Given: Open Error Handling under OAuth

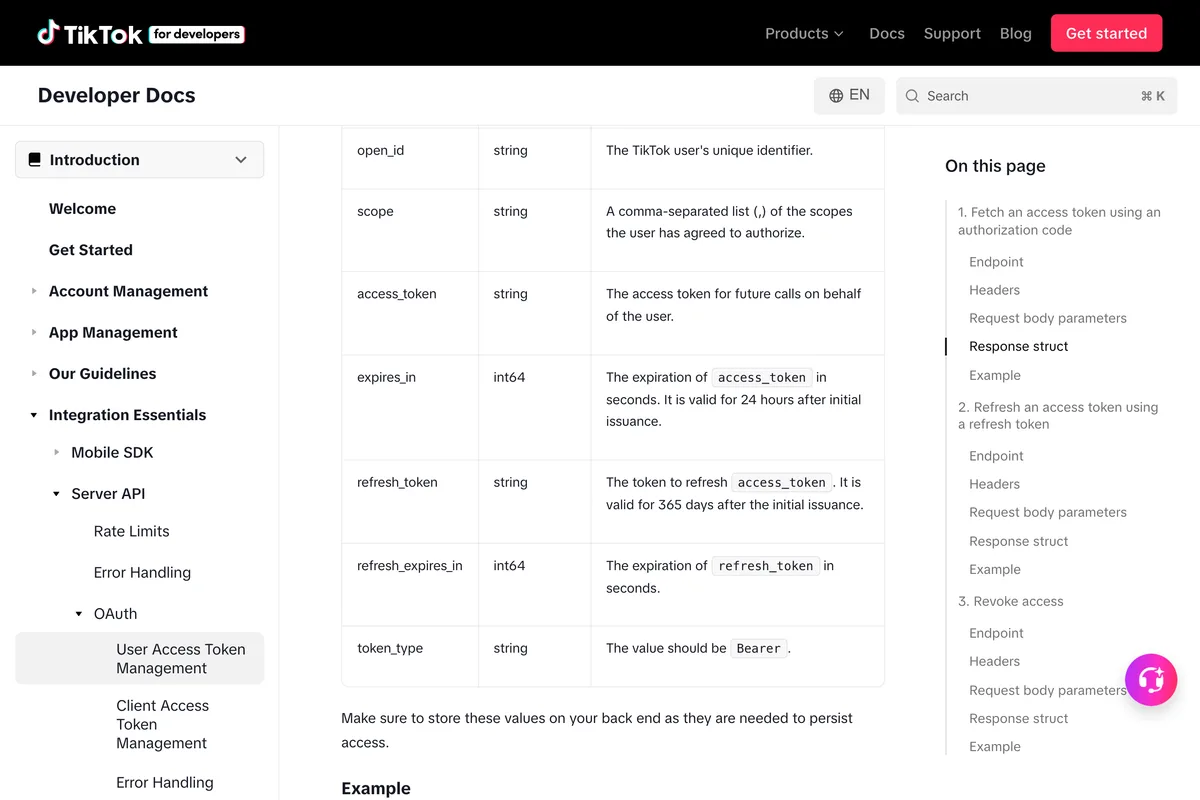Looking at the screenshot, I should point(165,782).
